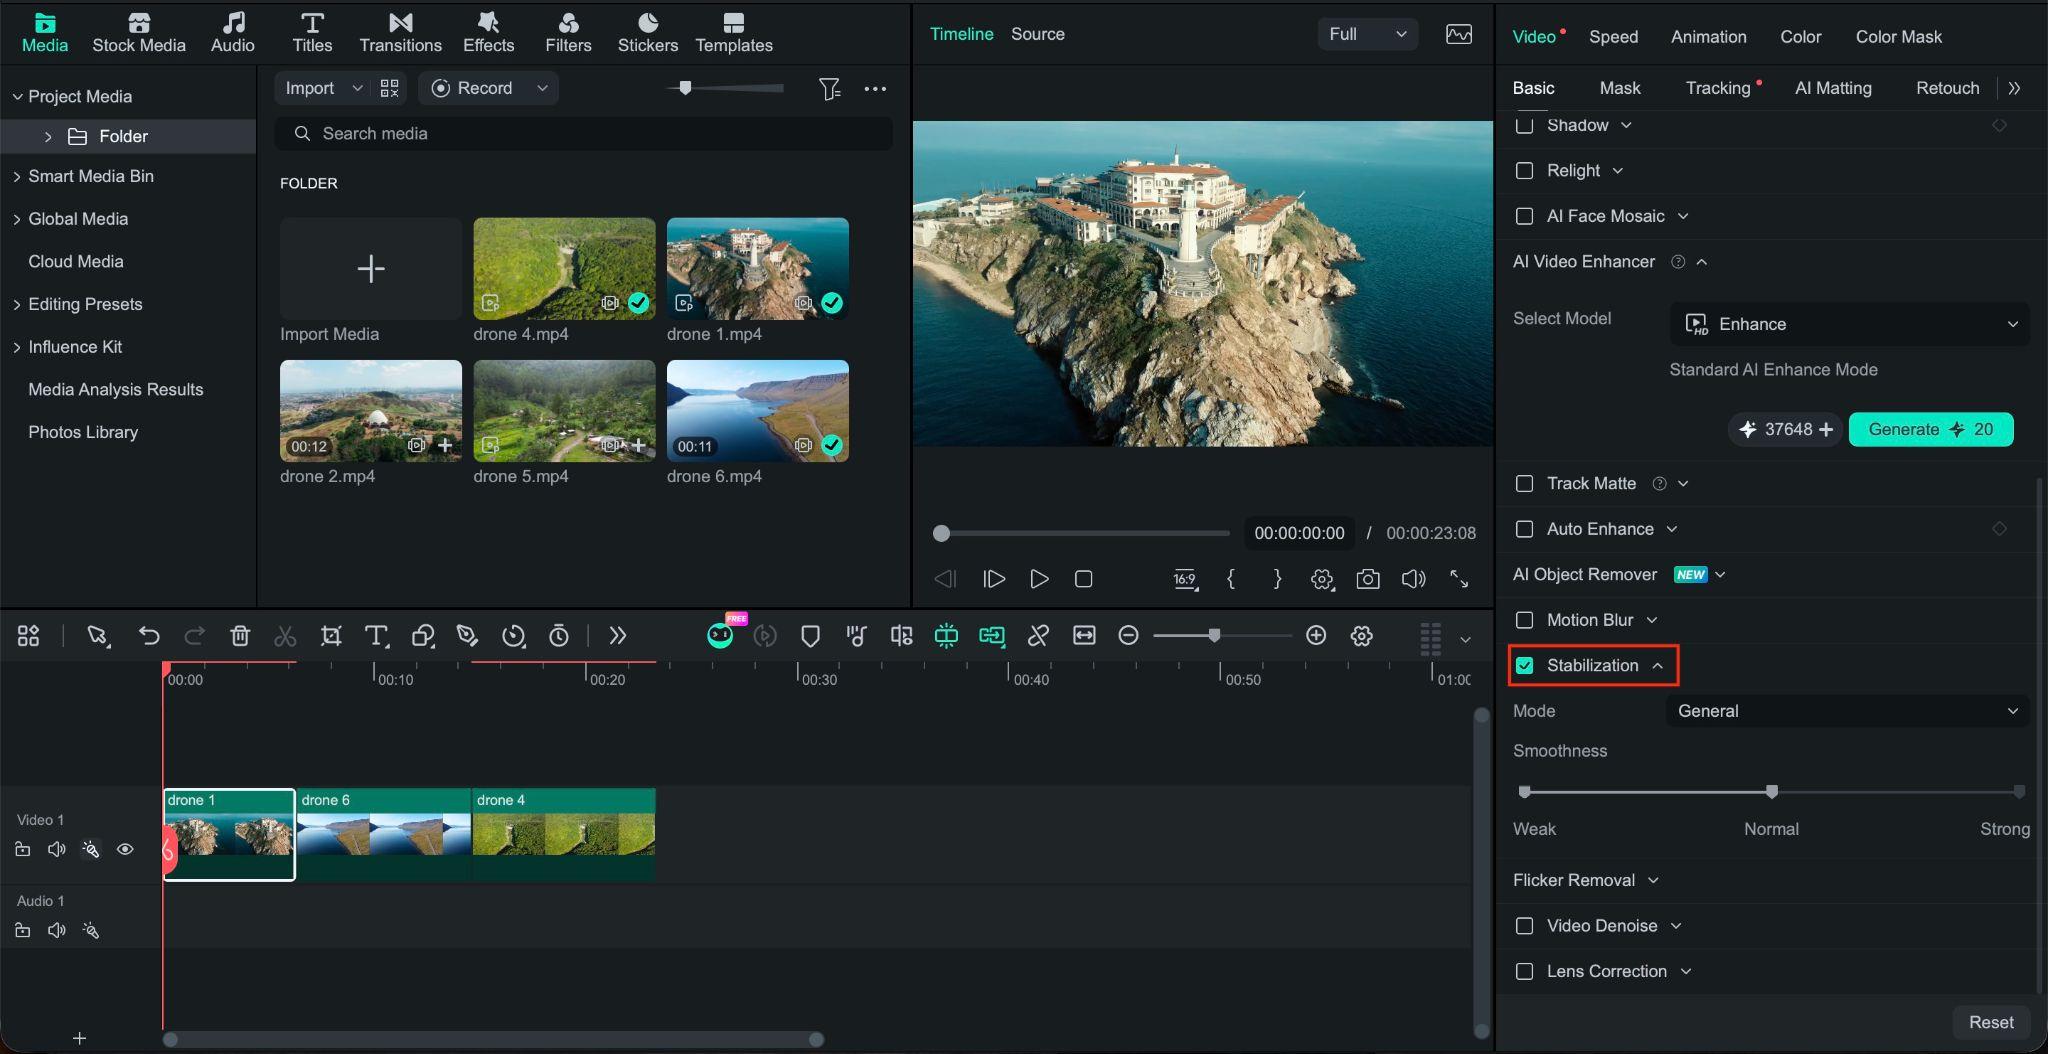Open the Templates panel
This screenshot has height=1054, width=2048.
click(734, 33)
